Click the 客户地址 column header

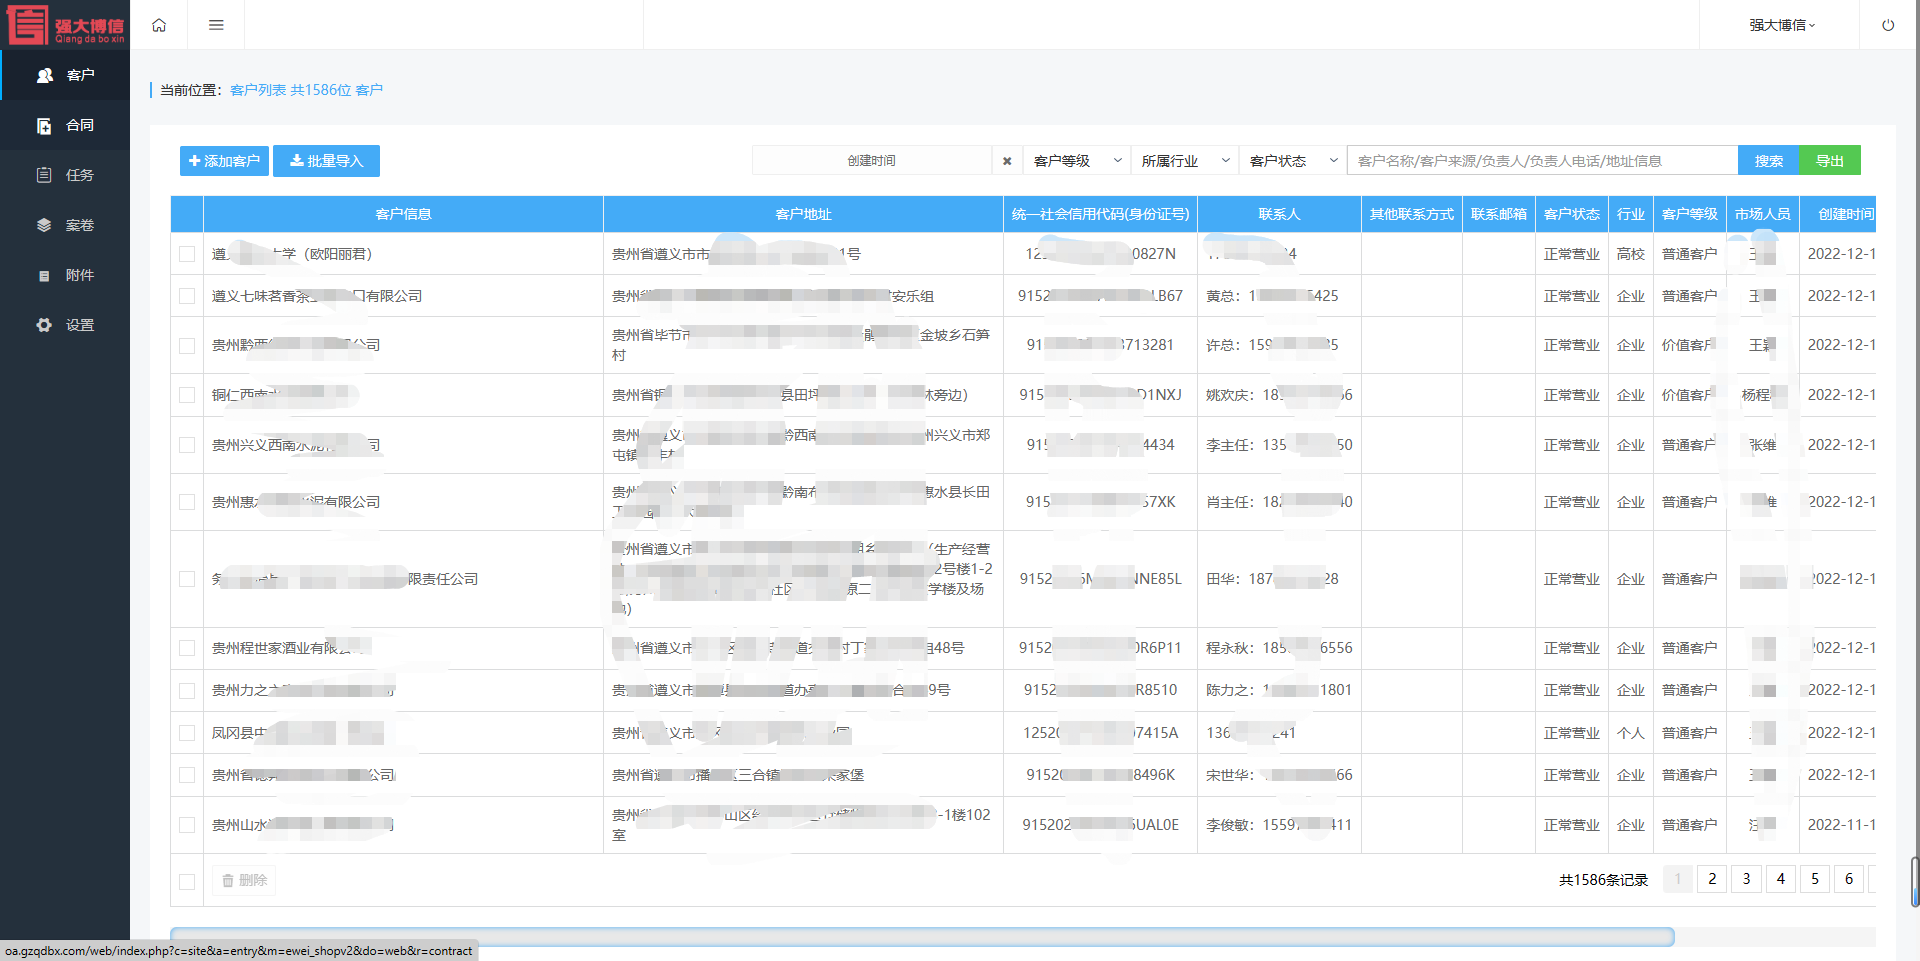click(x=803, y=214)
